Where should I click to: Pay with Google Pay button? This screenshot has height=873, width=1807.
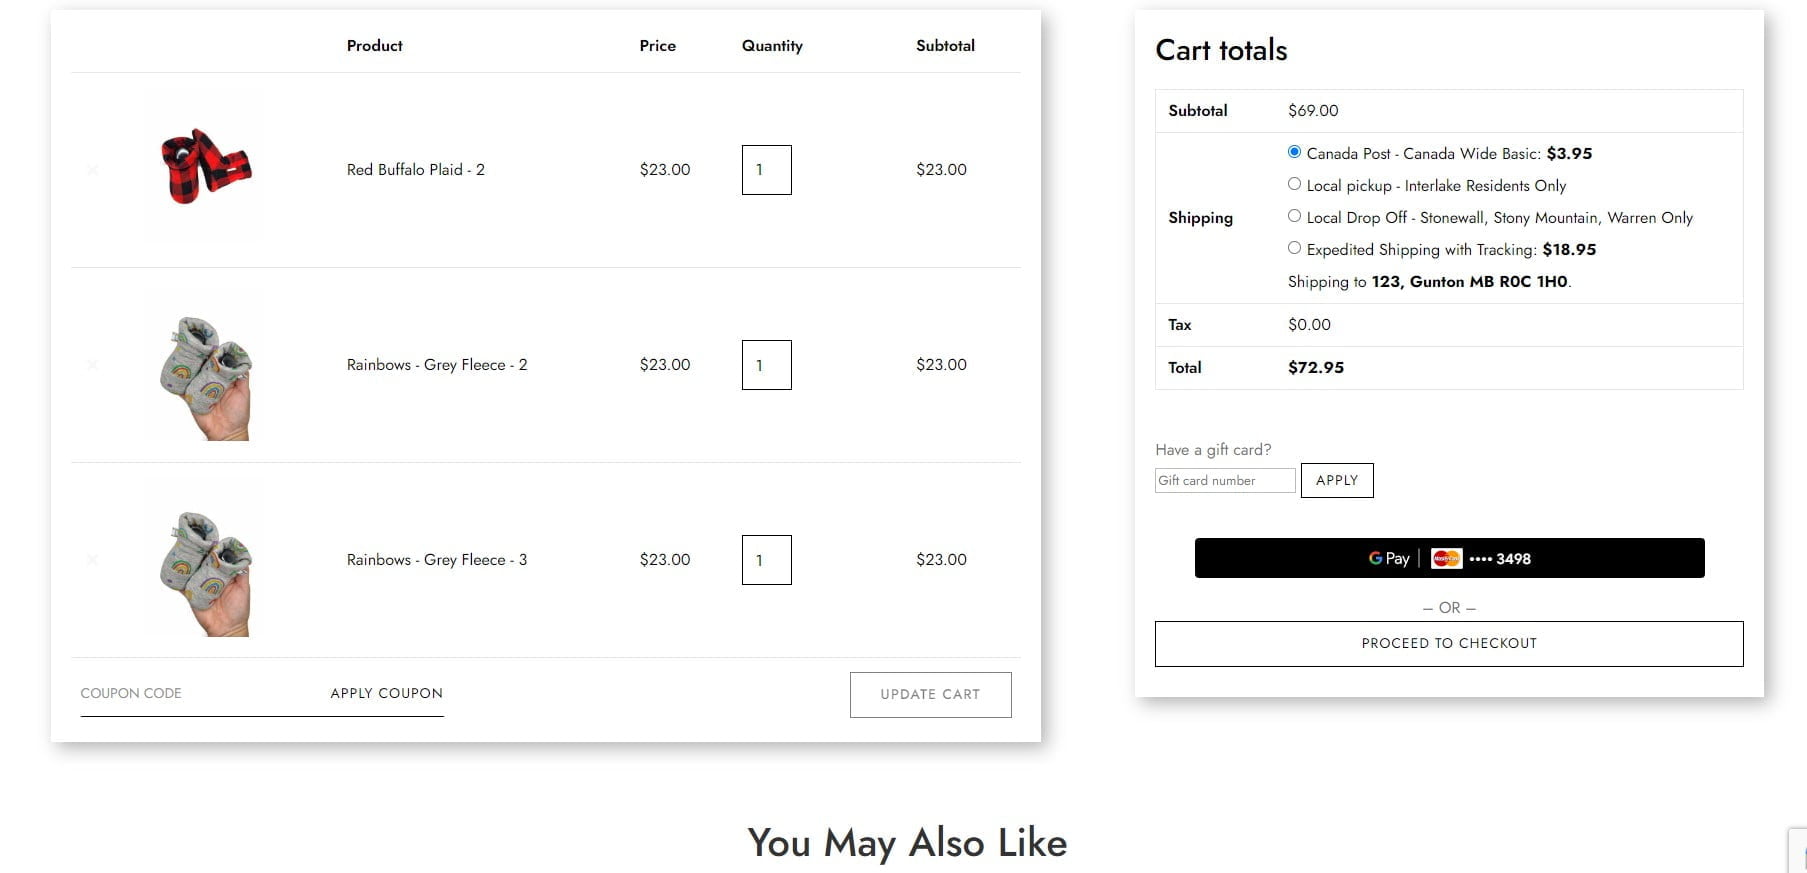coord(1449,558)
